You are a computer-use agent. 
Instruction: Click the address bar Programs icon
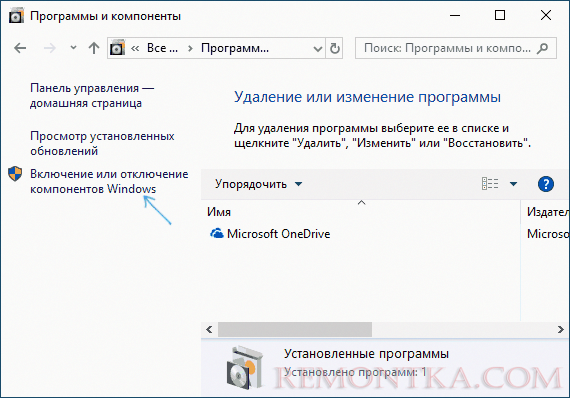point(117,48)
